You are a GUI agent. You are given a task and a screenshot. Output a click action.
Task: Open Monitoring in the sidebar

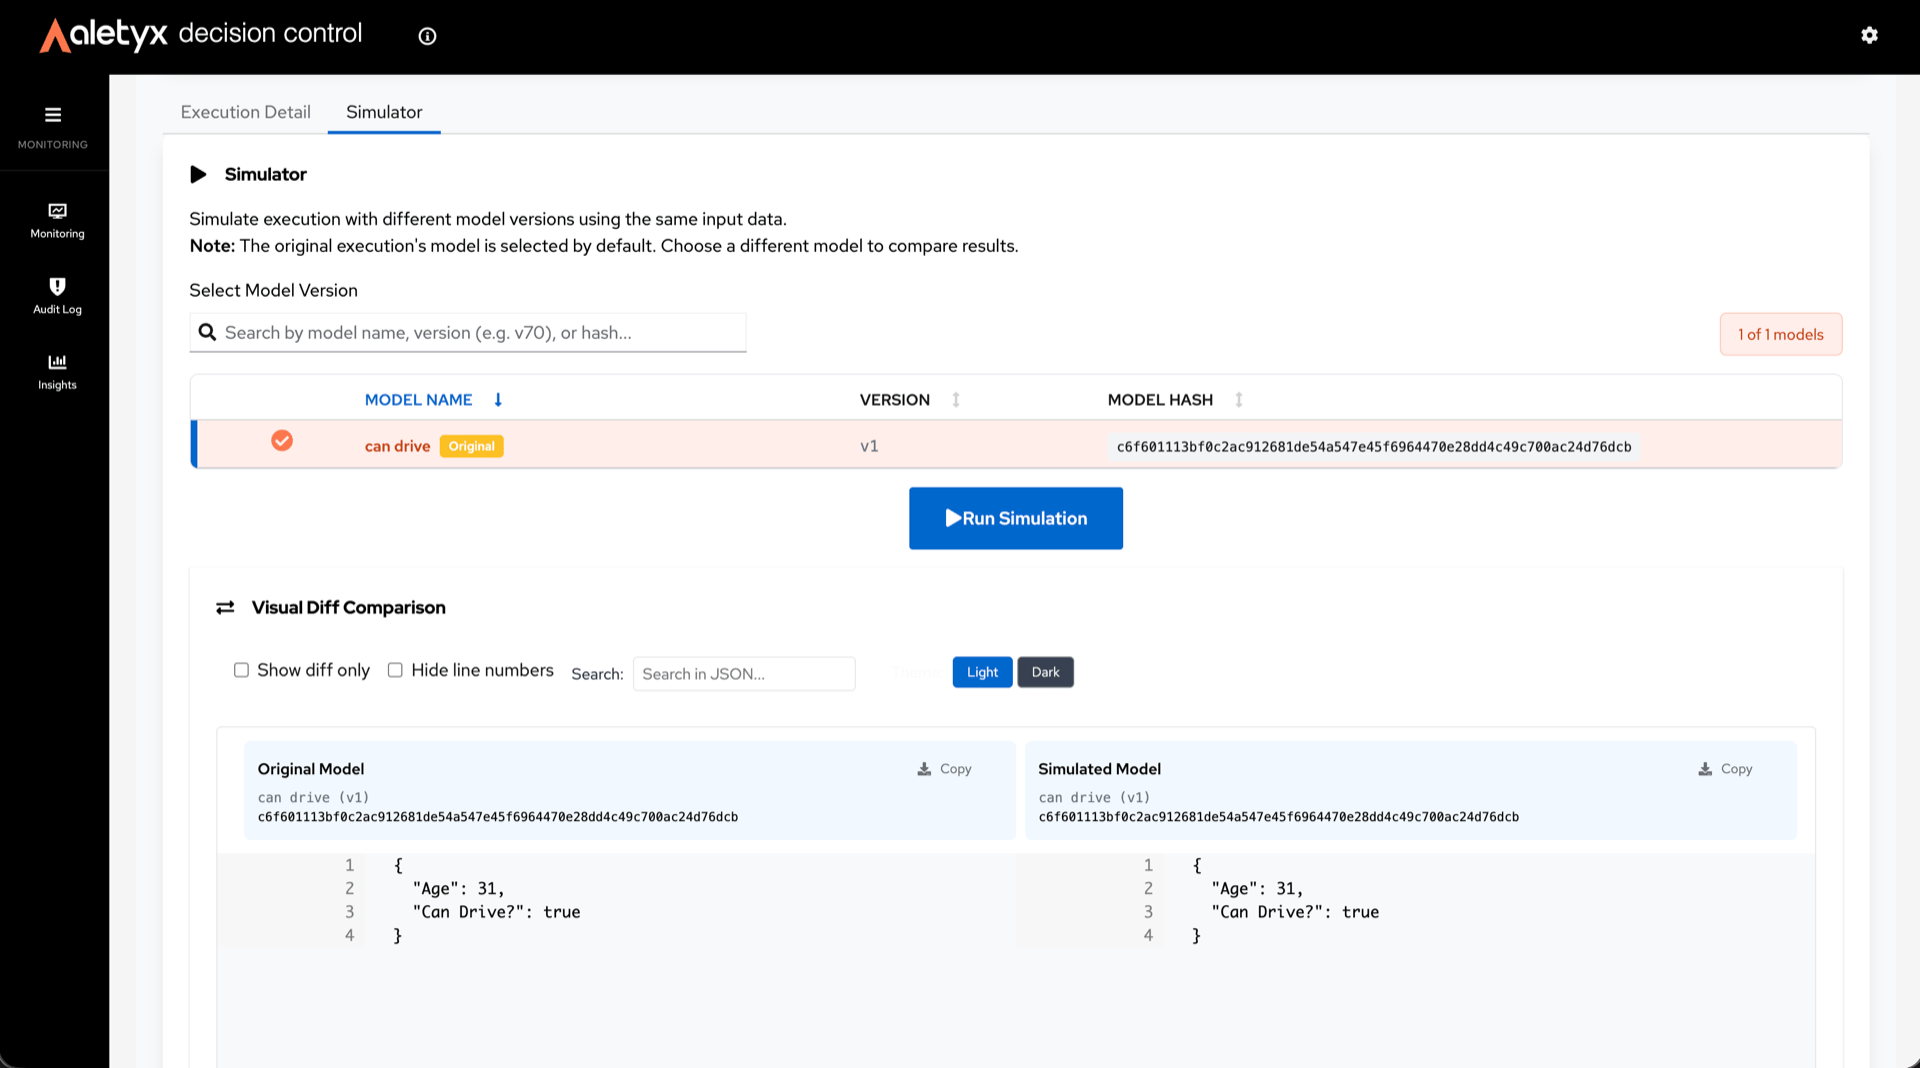pos(57,221)
